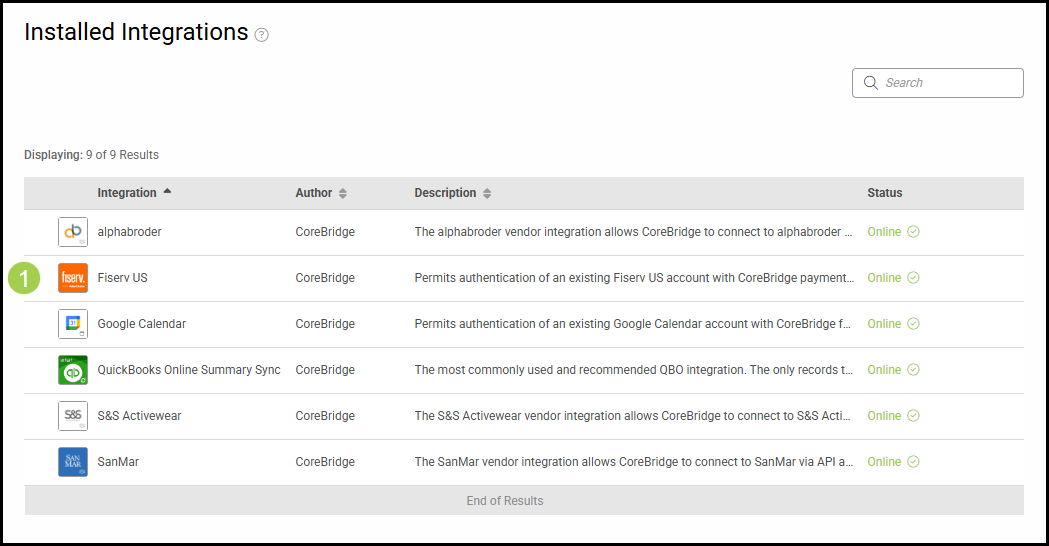
Task: Click Online status checkmark for SanMar
Action: pyautogui.click(x=913, y=462)
